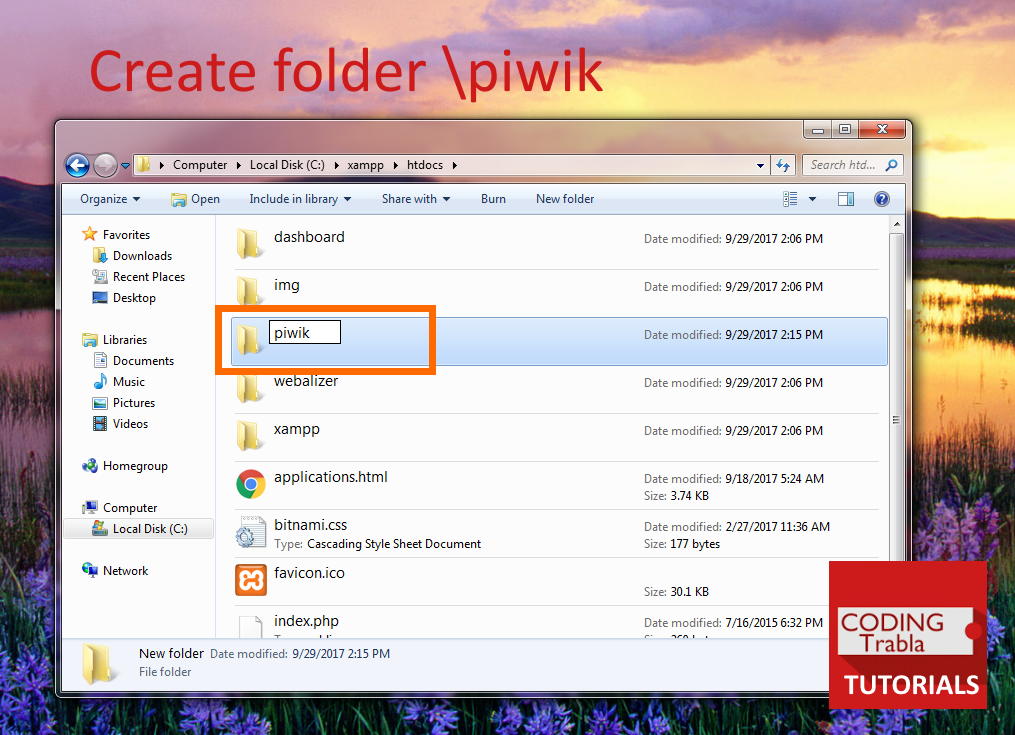Click the address bar navigation chevron
The image size is (1015, 735).
point(125,165)
